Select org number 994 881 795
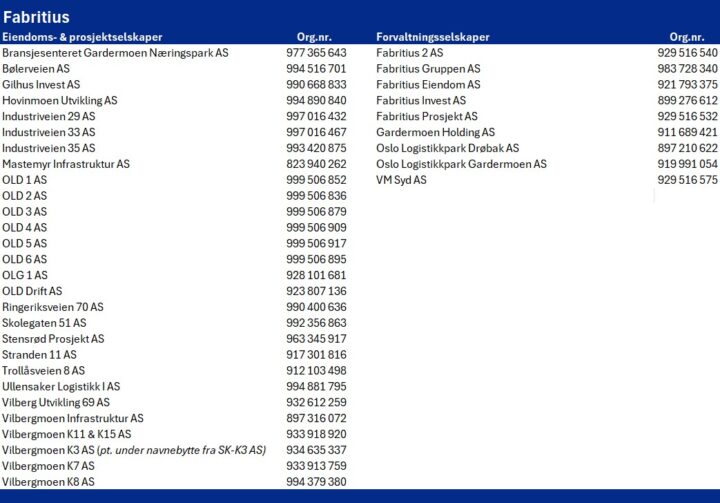This screenshot has height=503, width=720. tap(316, 387)
